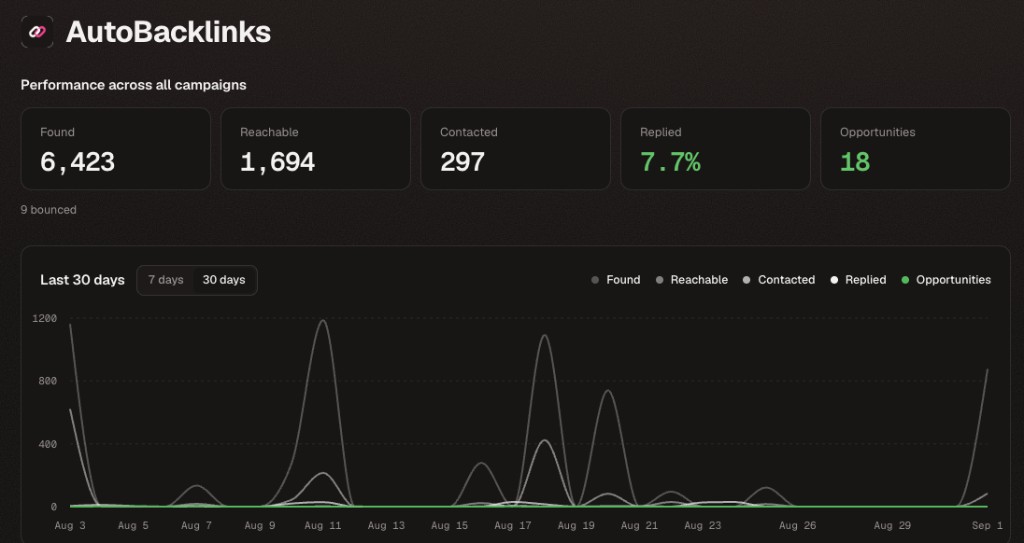Click the Aug 11 x-axis label

323,525
